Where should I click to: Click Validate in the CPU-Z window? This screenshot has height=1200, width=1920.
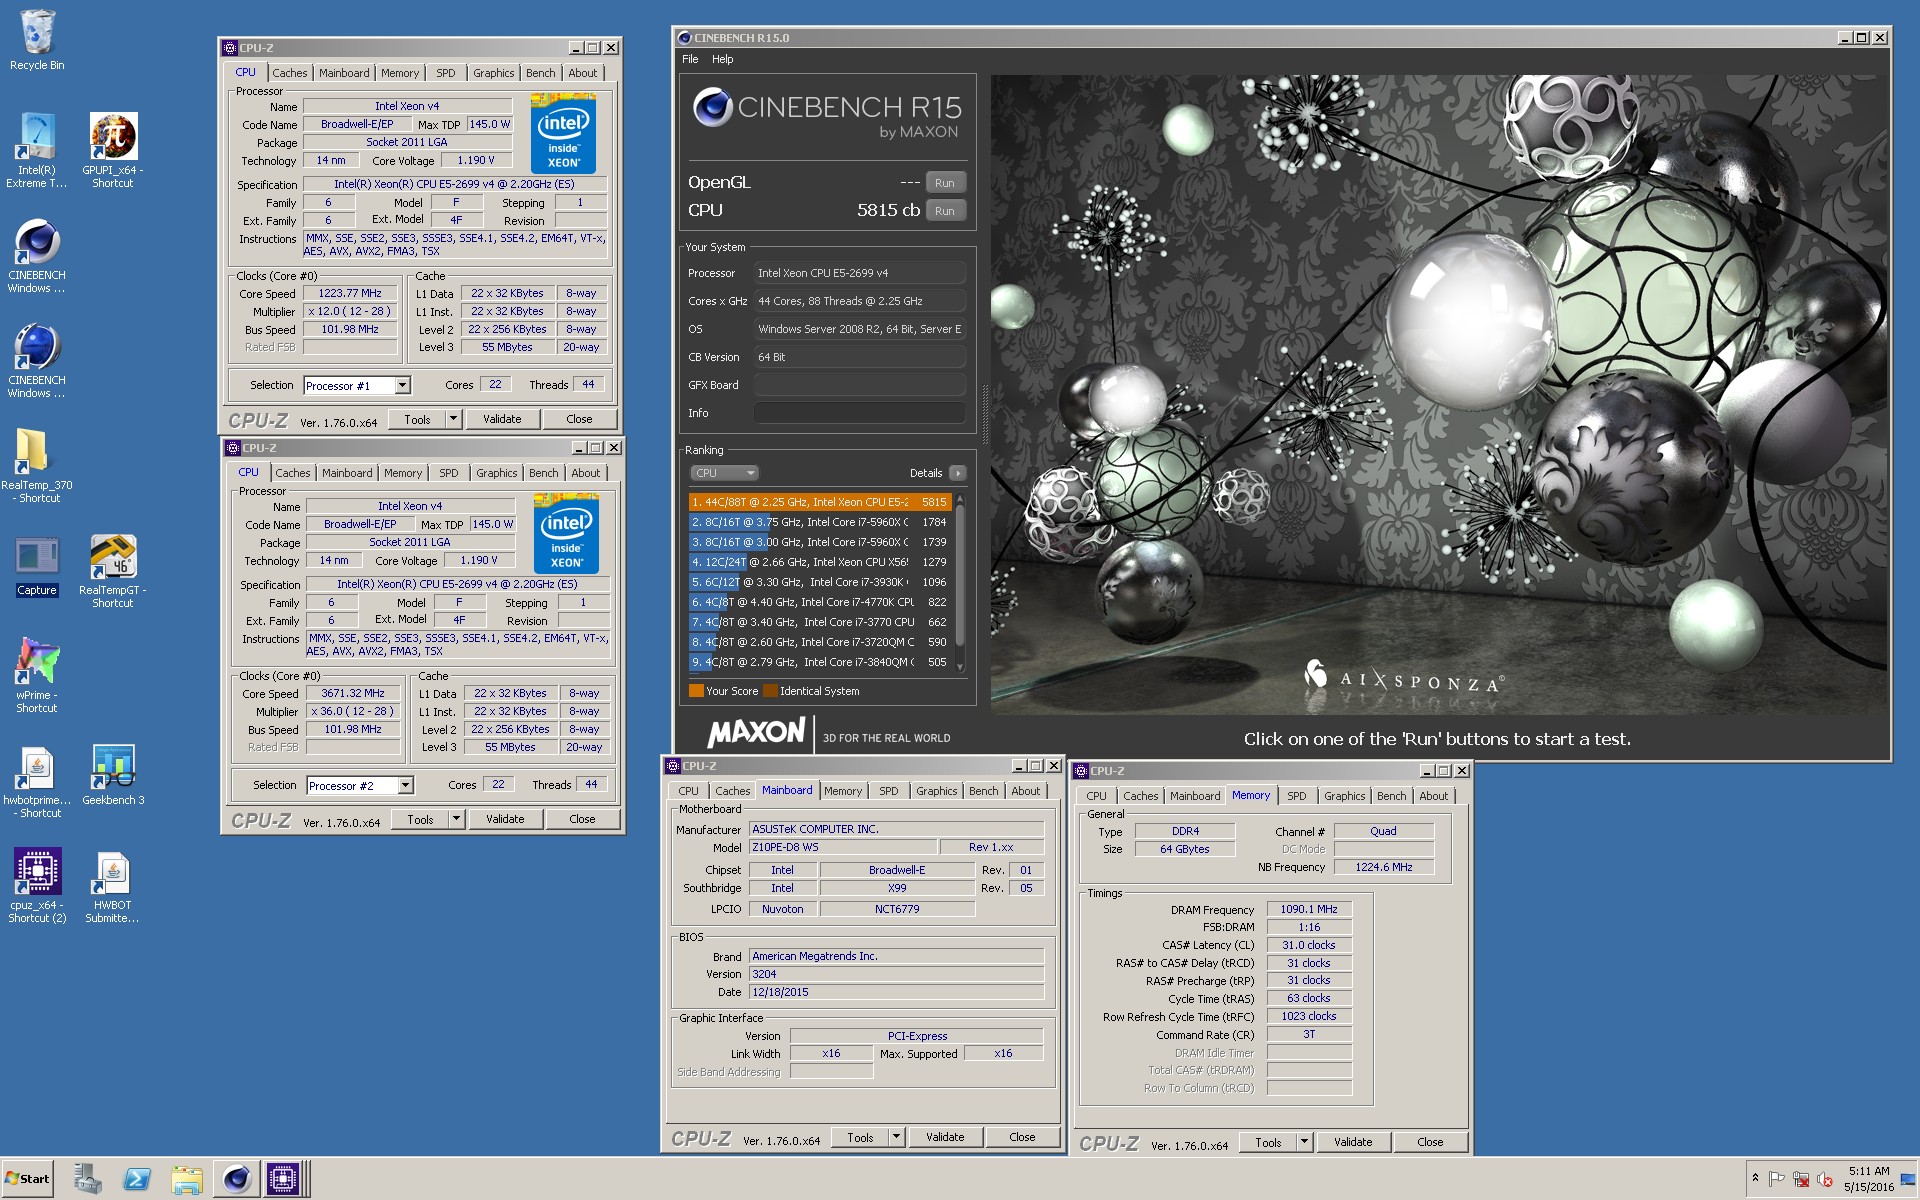(502, 418)
